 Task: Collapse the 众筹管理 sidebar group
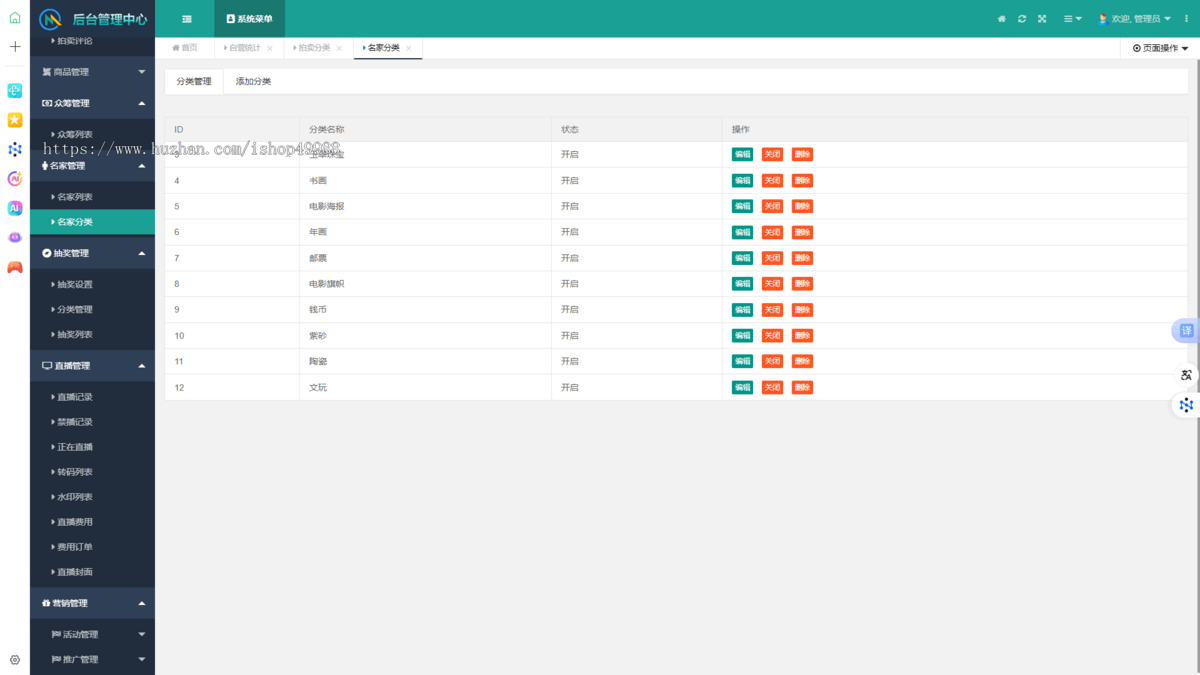[x=93, y=103]
